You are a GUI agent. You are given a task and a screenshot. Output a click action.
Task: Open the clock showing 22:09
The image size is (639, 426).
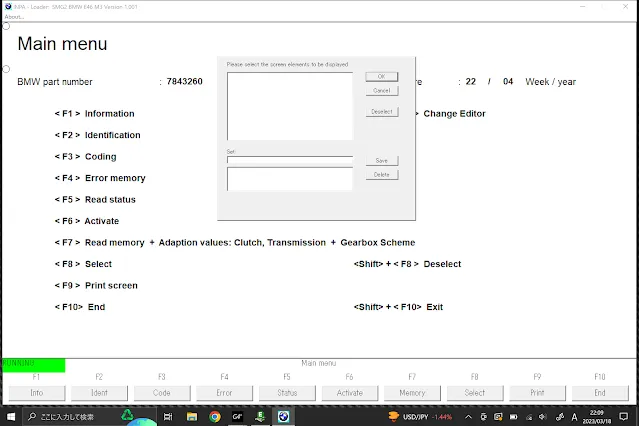[x=597, y=417]
